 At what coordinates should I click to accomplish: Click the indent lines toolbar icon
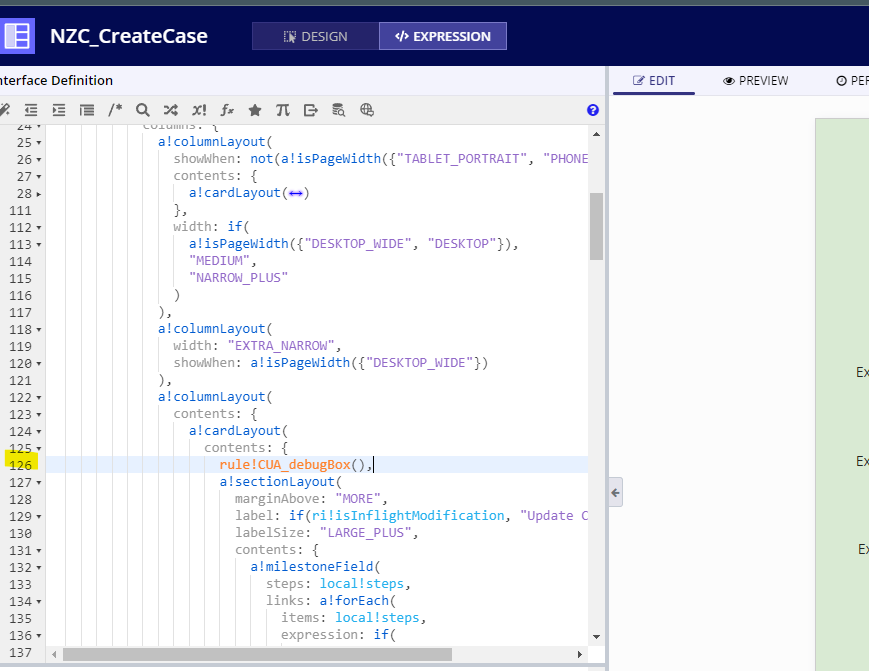coord(59,110)
